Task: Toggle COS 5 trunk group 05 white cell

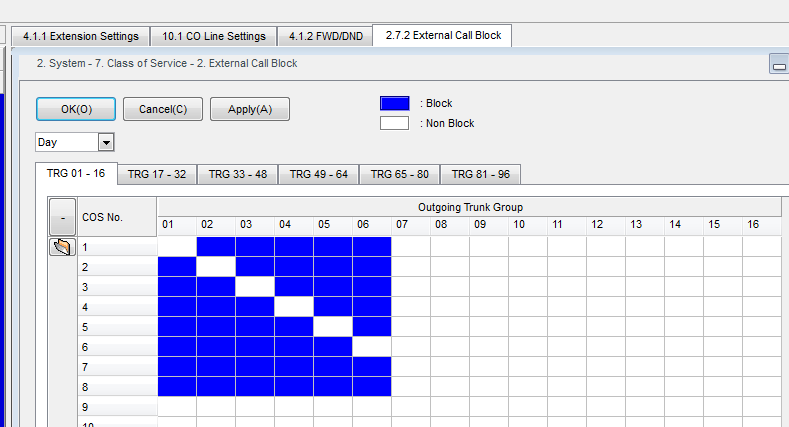Action: click(x=333, y=327)
